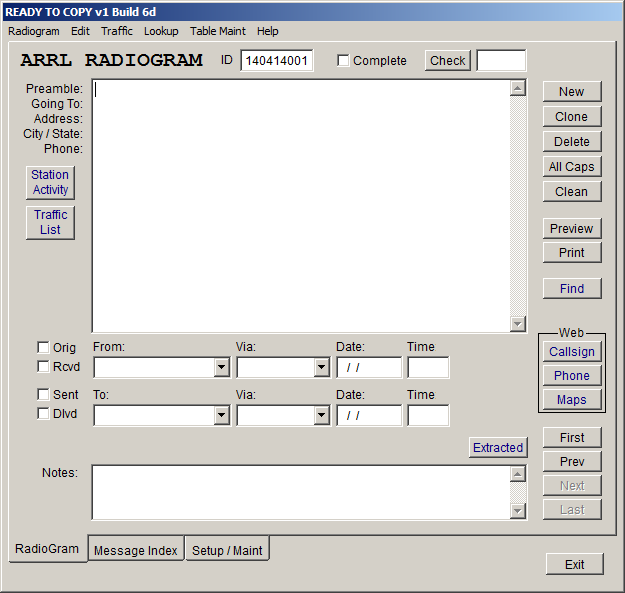Tick the Complete checkbox
This screenshot has height=593, width=625.
343,61
